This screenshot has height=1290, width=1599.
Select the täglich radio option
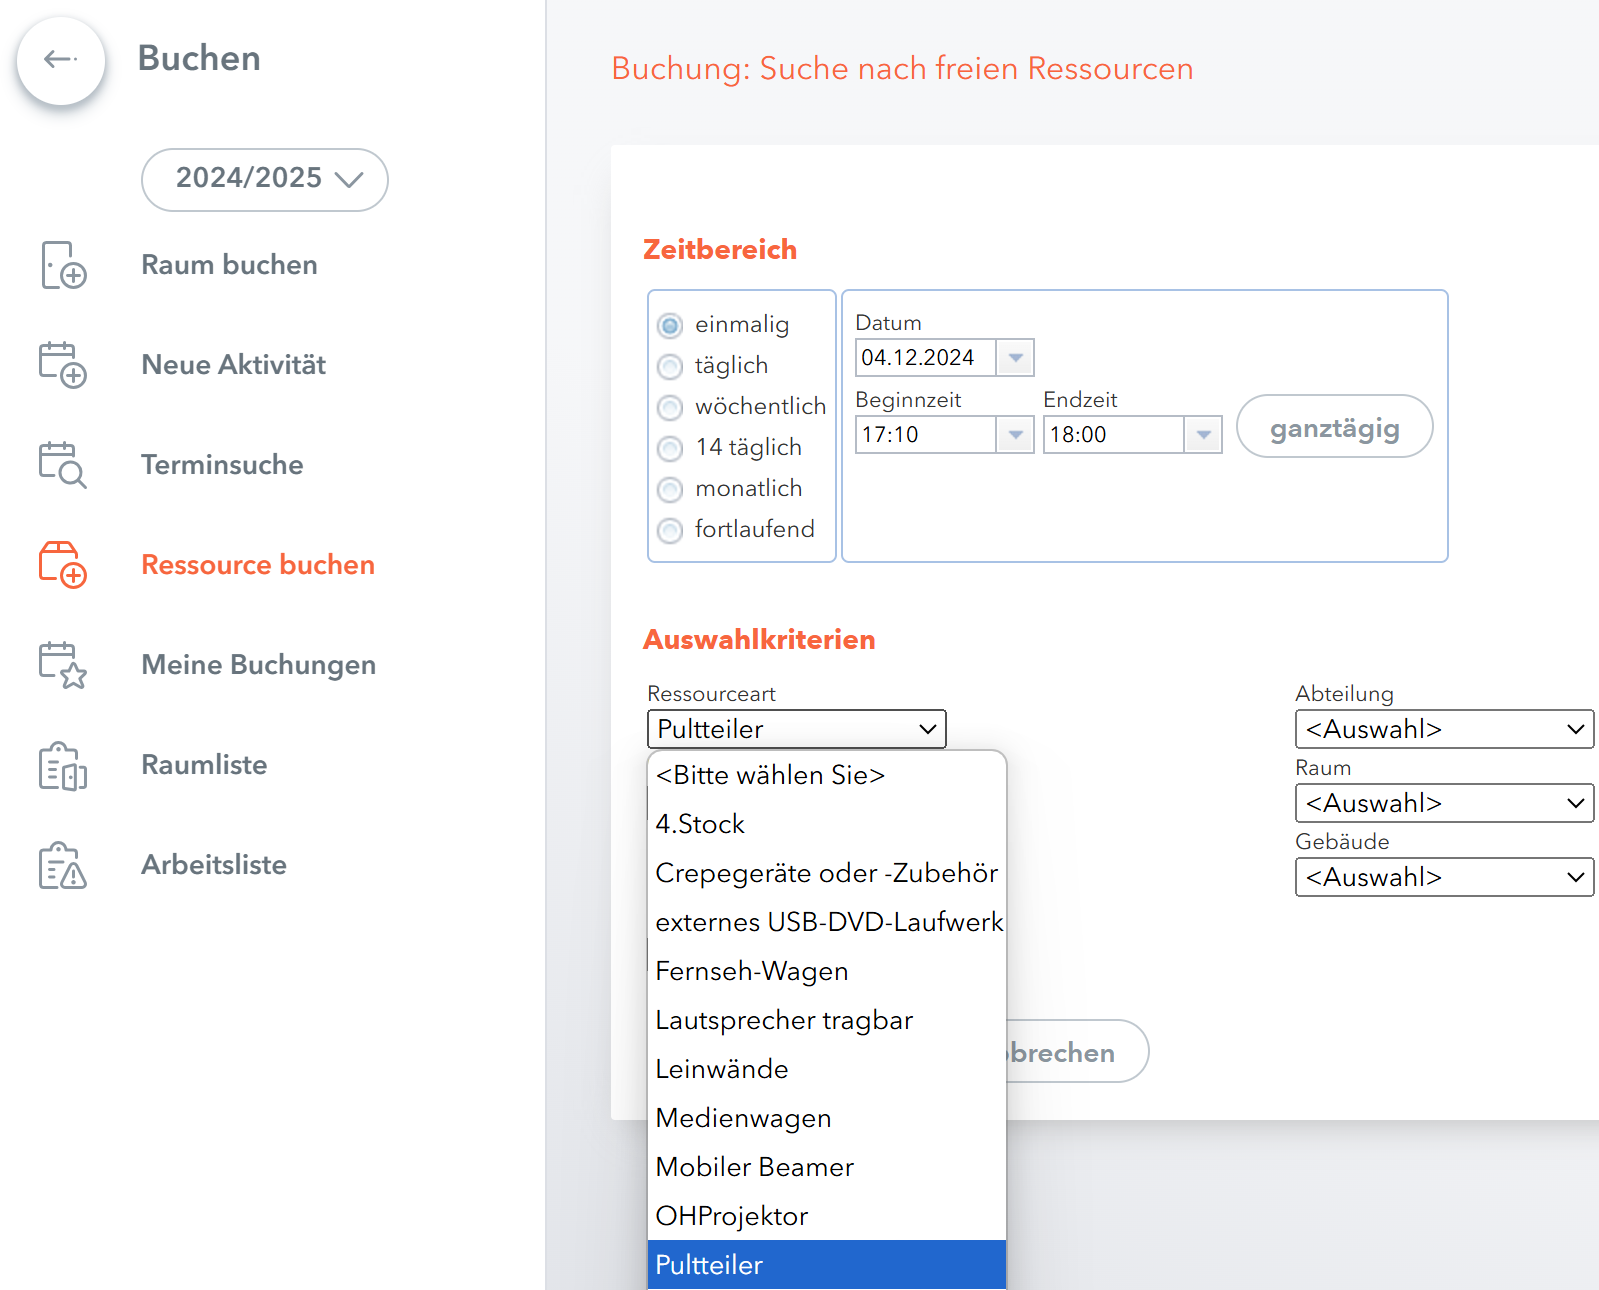[669, 367]
